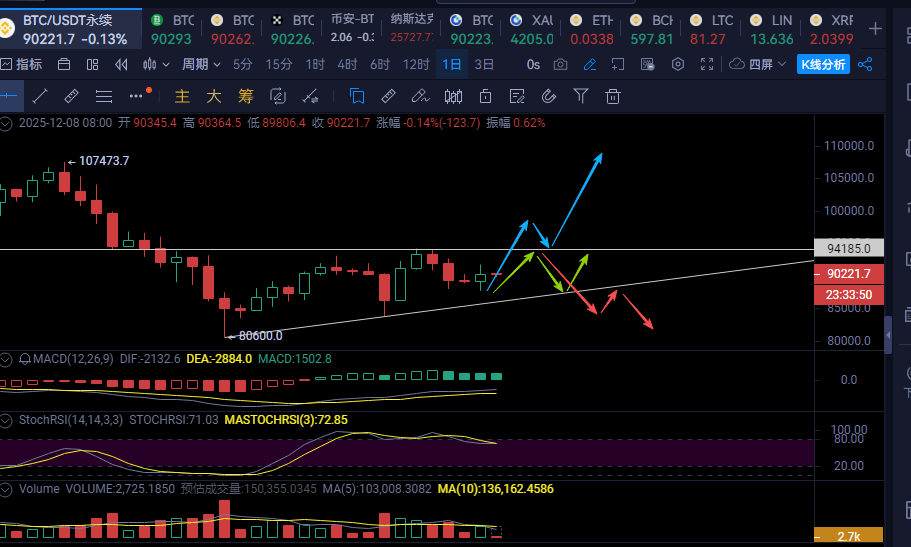Click the screenshot camera icon

pyautogui.click(x=560, y=65)
